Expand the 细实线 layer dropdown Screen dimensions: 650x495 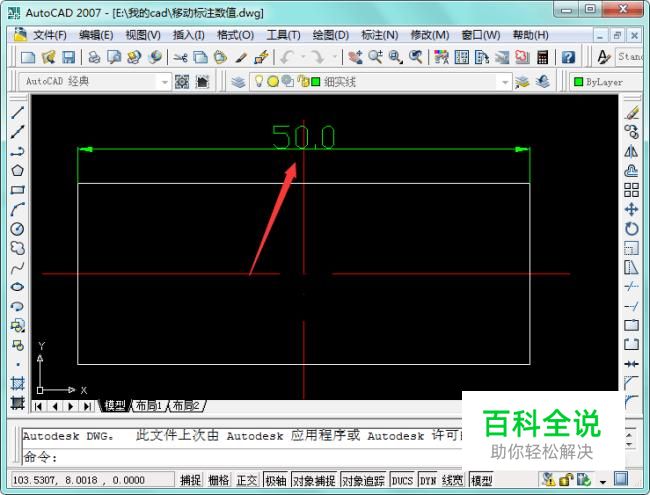504,82
